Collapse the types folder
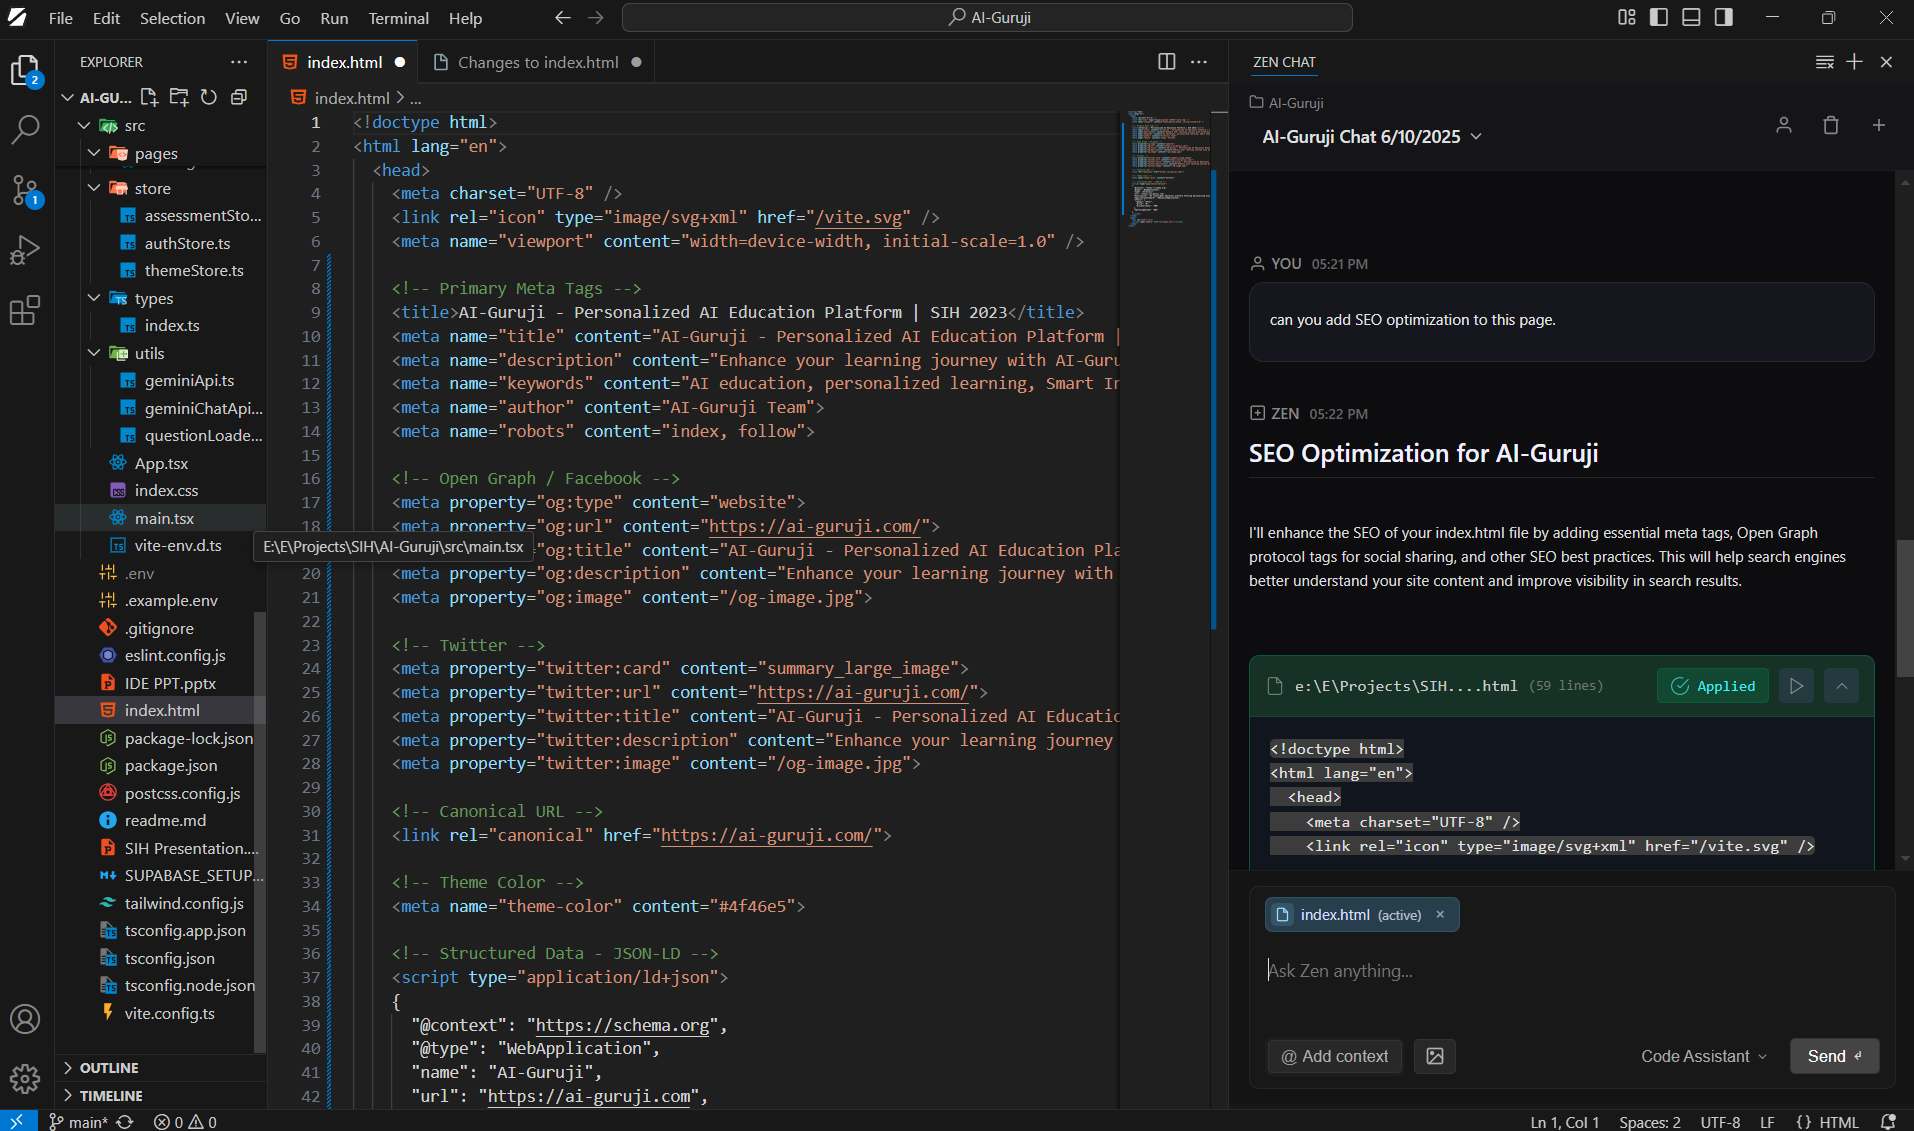Screen dimensions: 1914x1131 coord(94,299)
